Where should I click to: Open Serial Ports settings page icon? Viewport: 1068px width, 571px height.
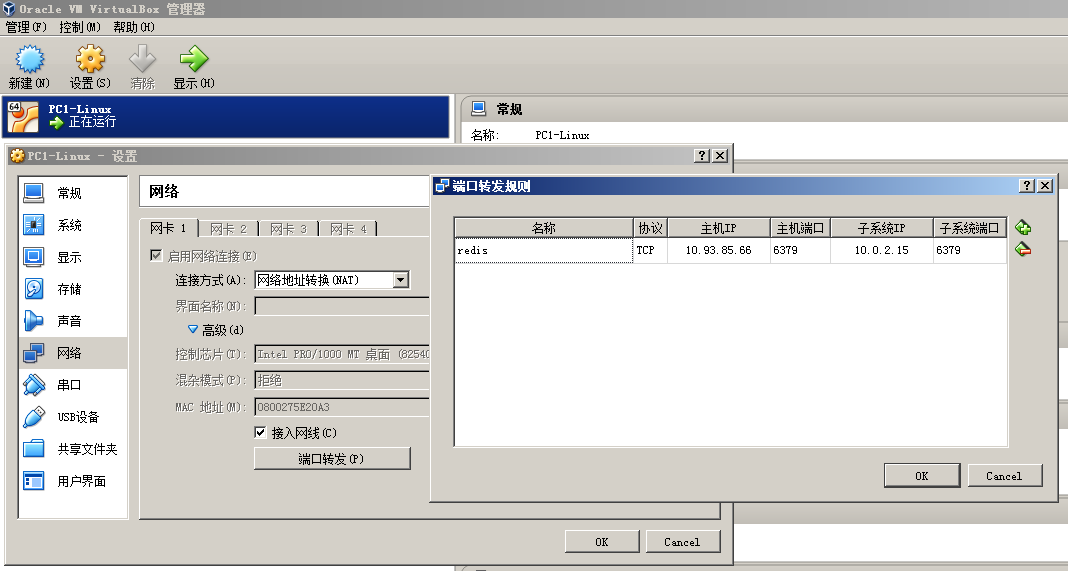point(33,385)
